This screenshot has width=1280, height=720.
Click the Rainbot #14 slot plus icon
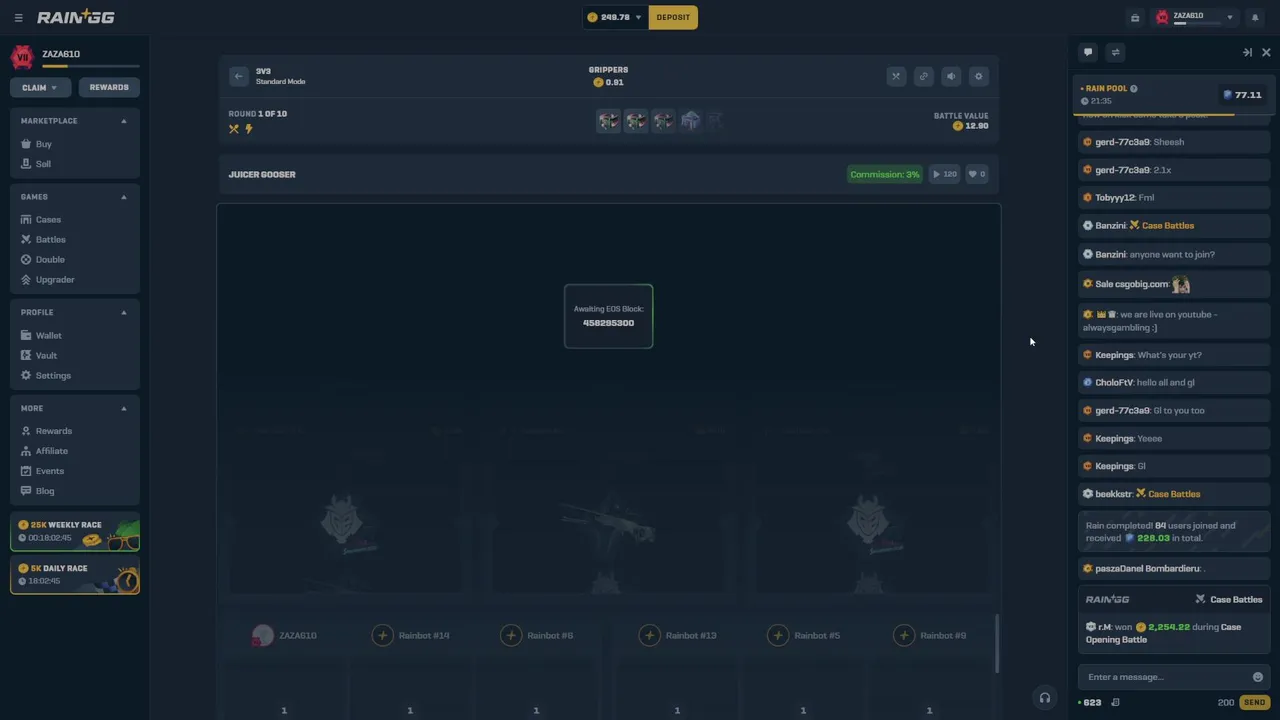click(383, 636)
